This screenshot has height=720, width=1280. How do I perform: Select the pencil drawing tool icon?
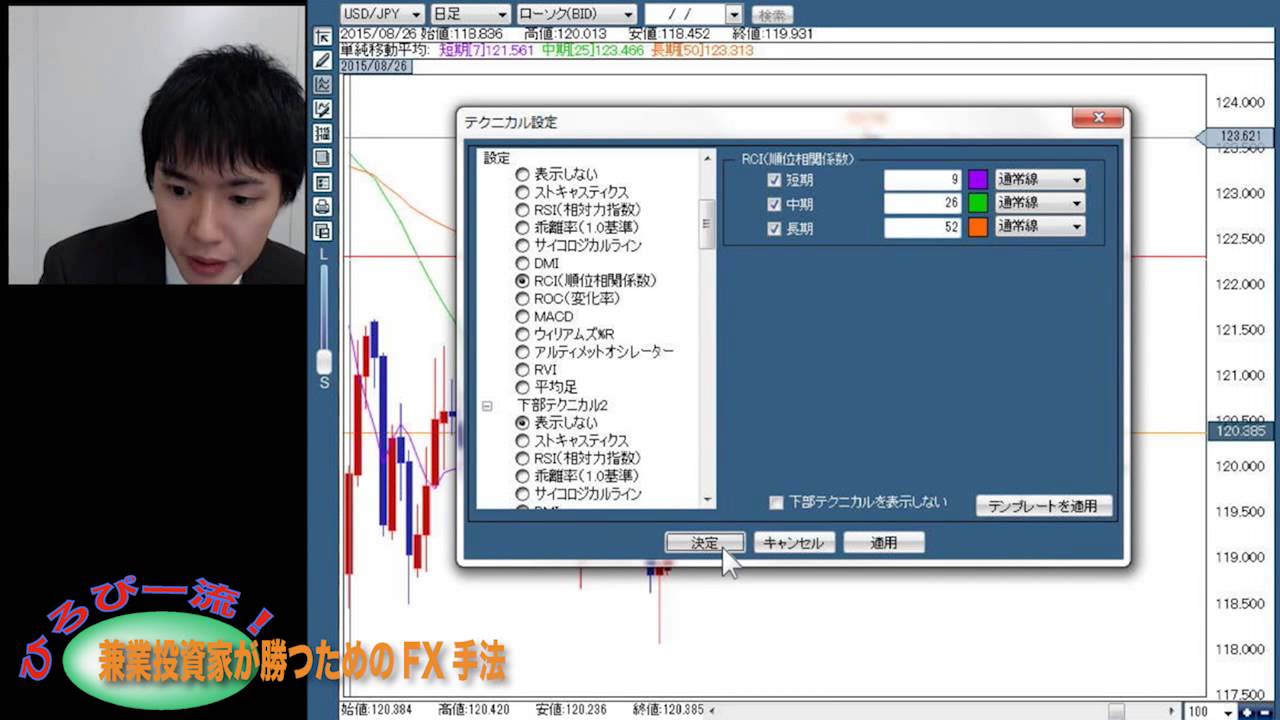pyautogui.click(x=322, y=60)
